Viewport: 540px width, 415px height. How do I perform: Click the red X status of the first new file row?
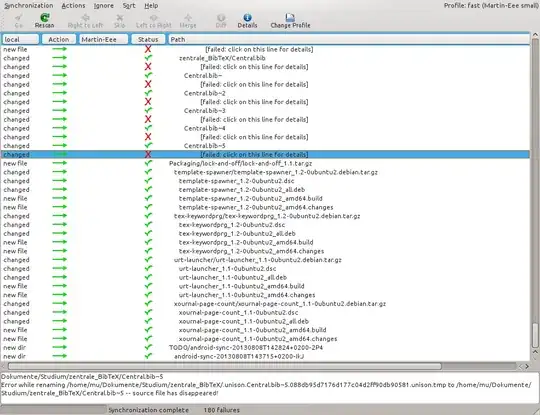[x=148, y=49]
